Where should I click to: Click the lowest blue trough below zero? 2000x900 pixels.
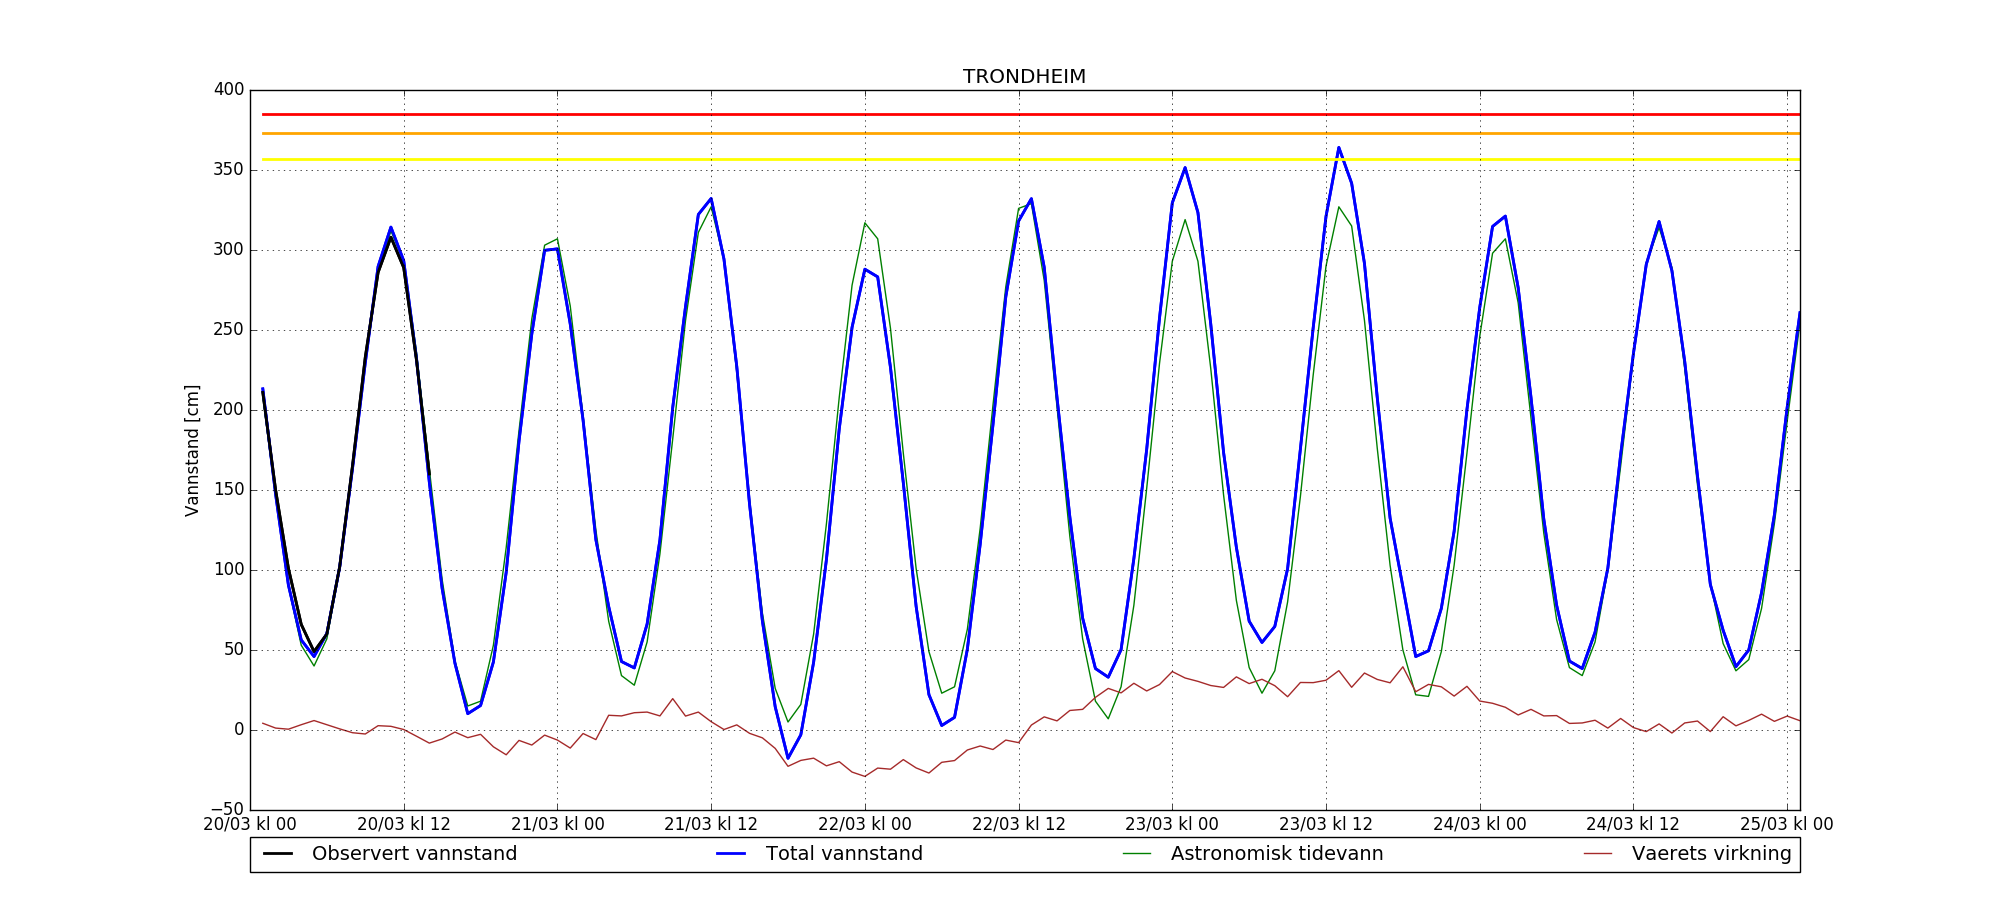pos(788,758)
